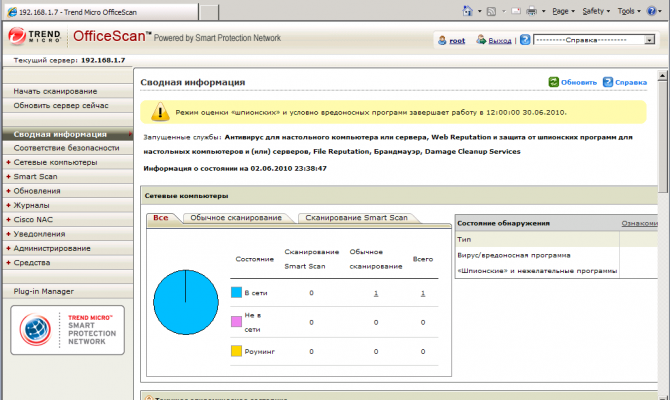Select Сводная информация in sidebar
The width and height of the screenshot is (670, 400).
coord(68,134)
